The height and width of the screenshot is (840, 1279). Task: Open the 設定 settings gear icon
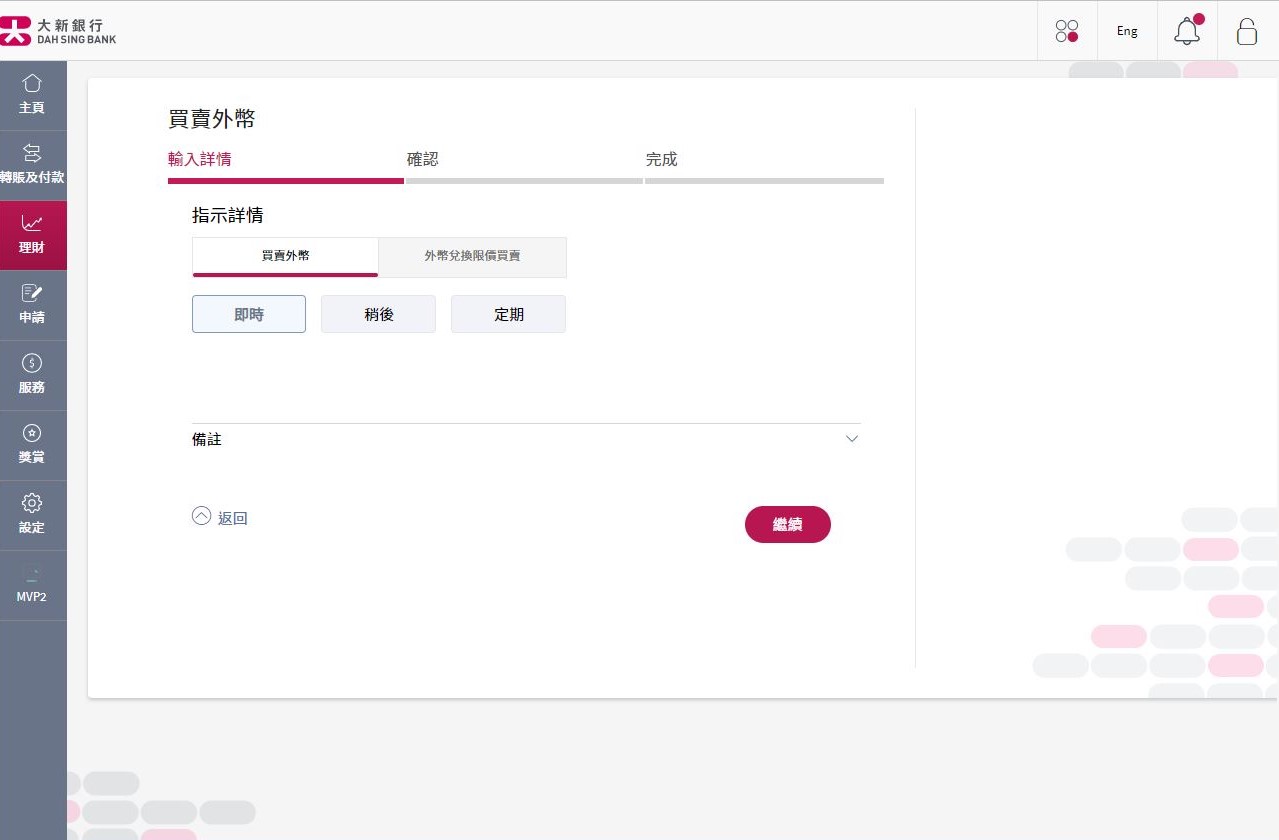pos(32,504)
